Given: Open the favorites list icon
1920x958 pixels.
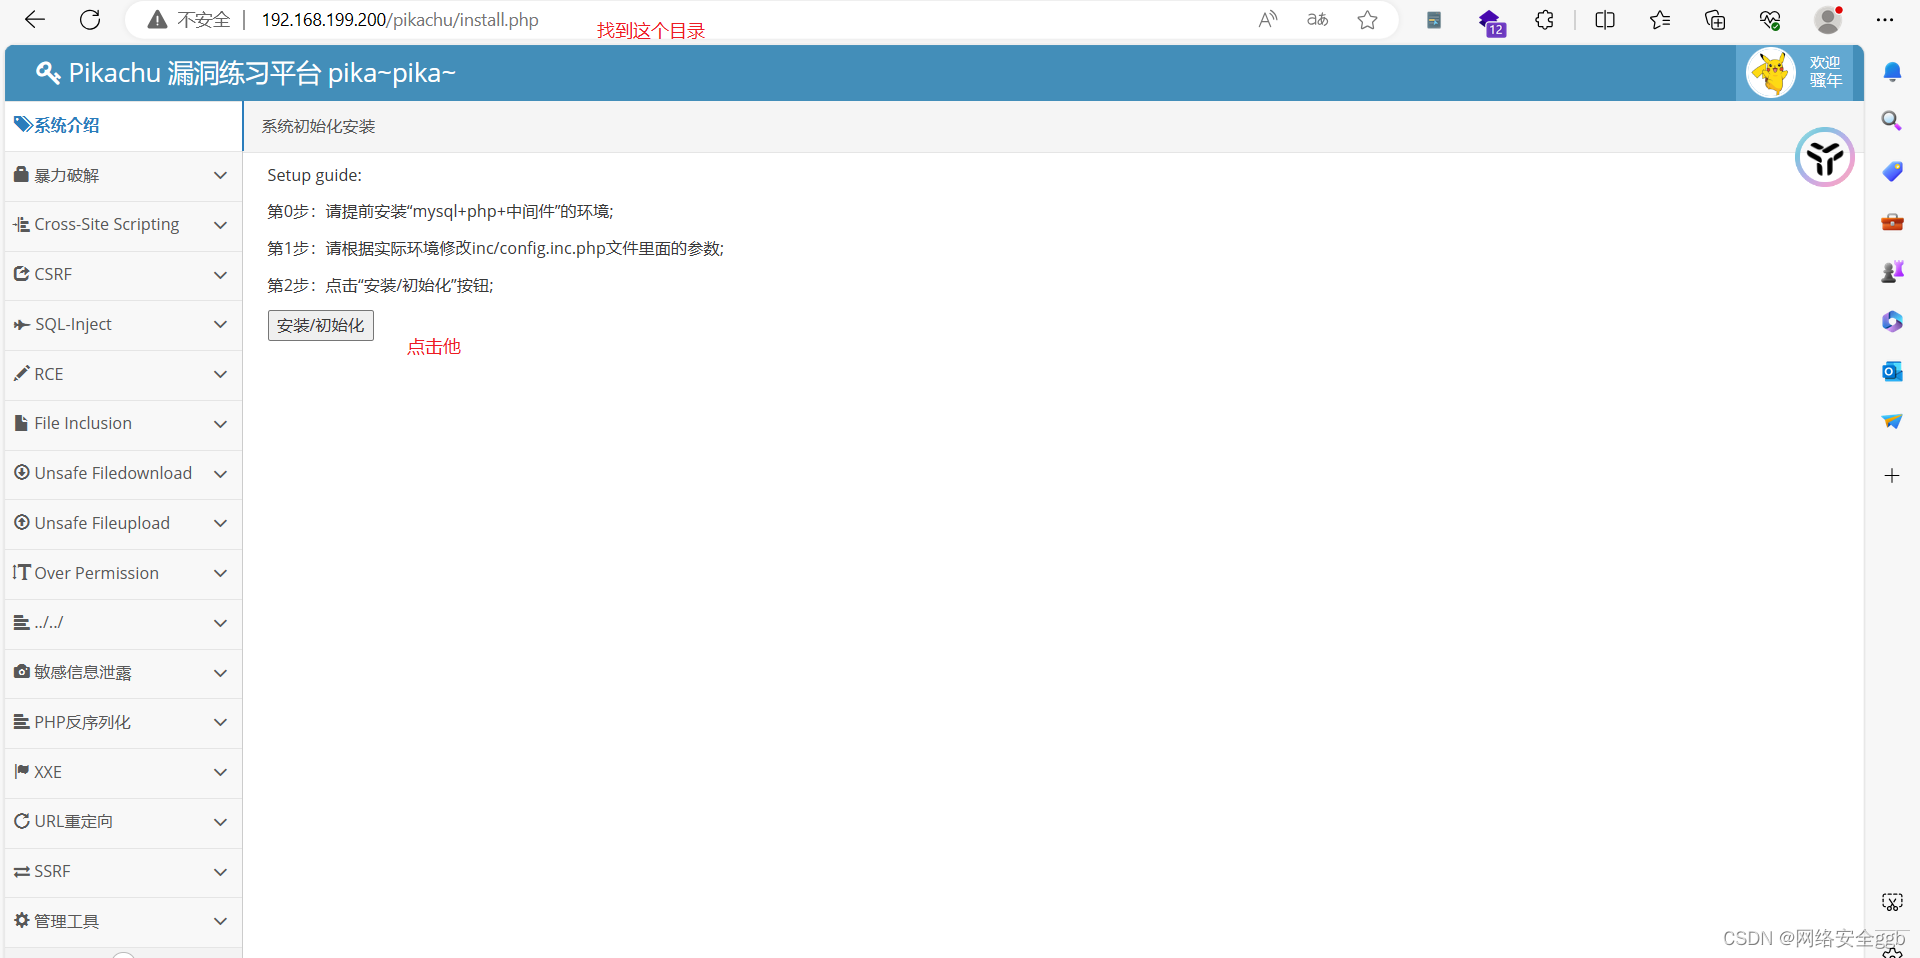Looking at the screenshot, I should (1660, 19).
